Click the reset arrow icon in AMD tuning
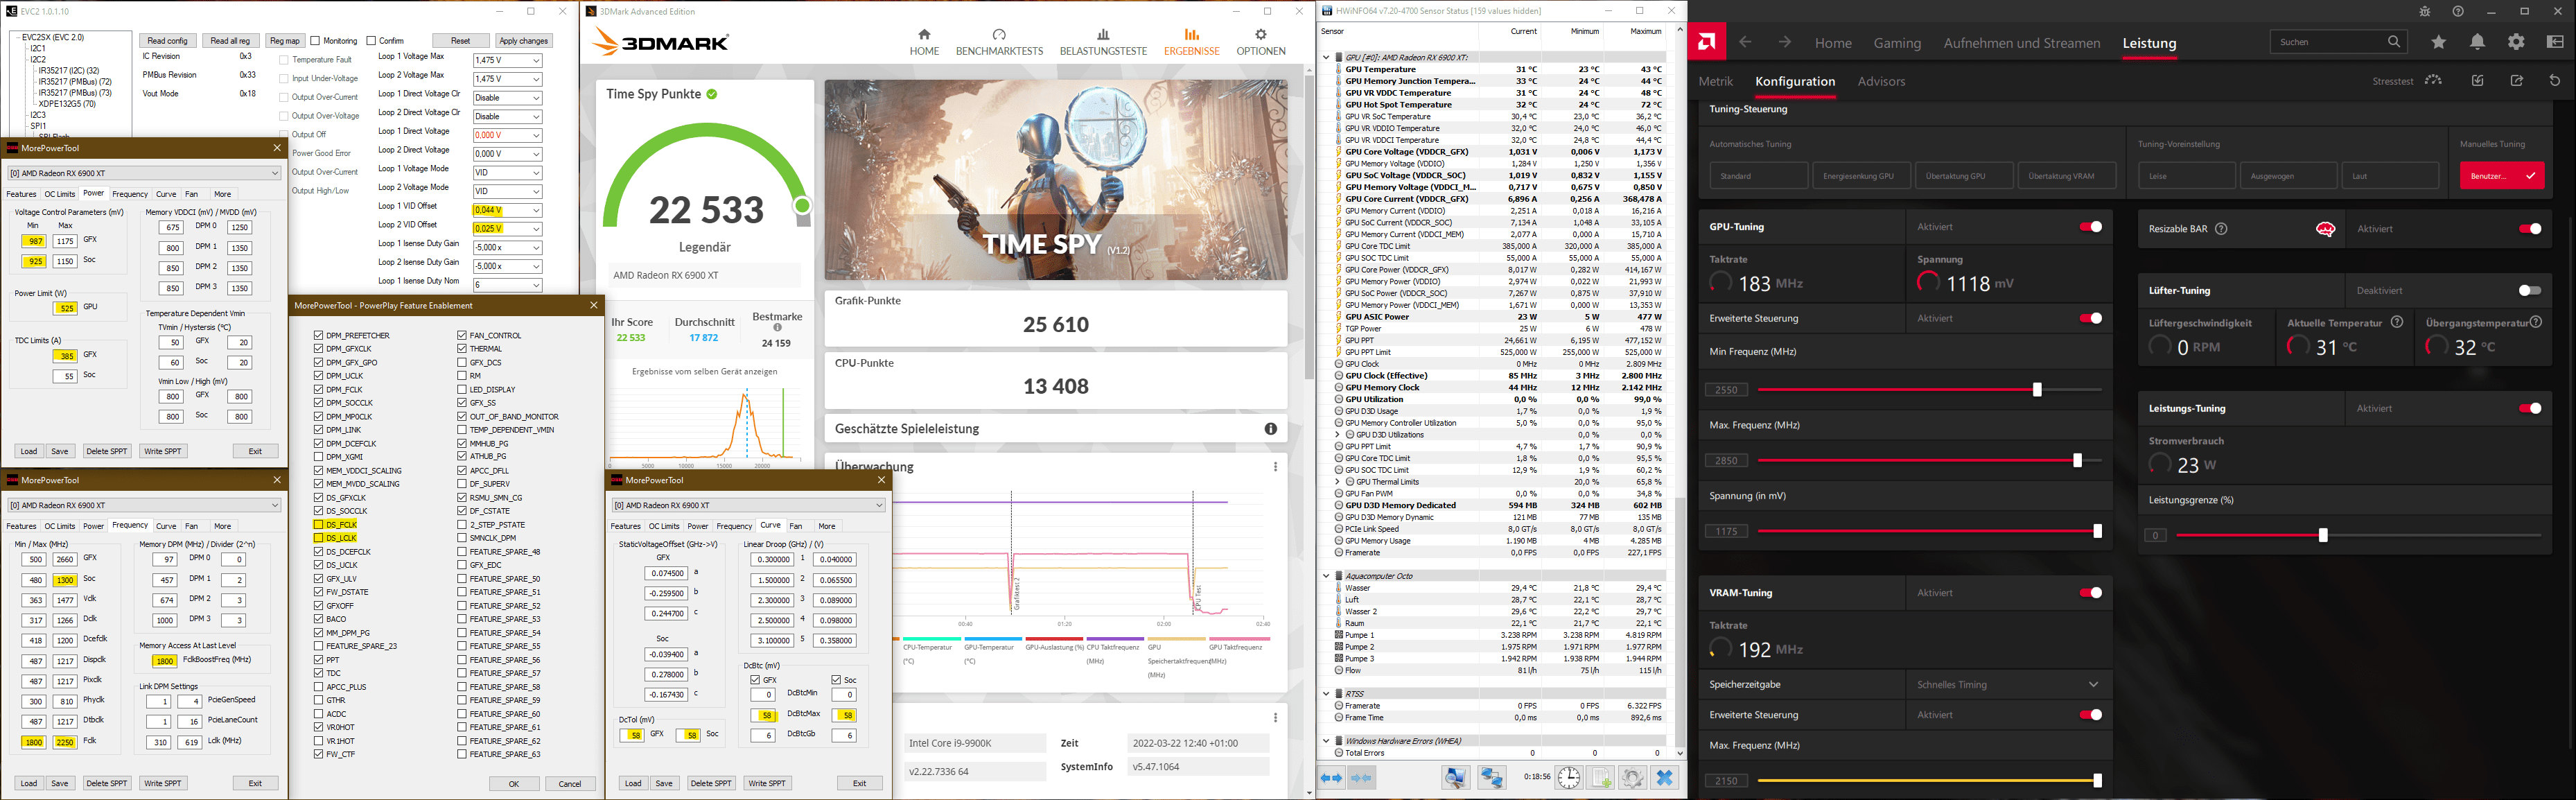Viewport: 2576px width, 800px height. pos(2555,81)
